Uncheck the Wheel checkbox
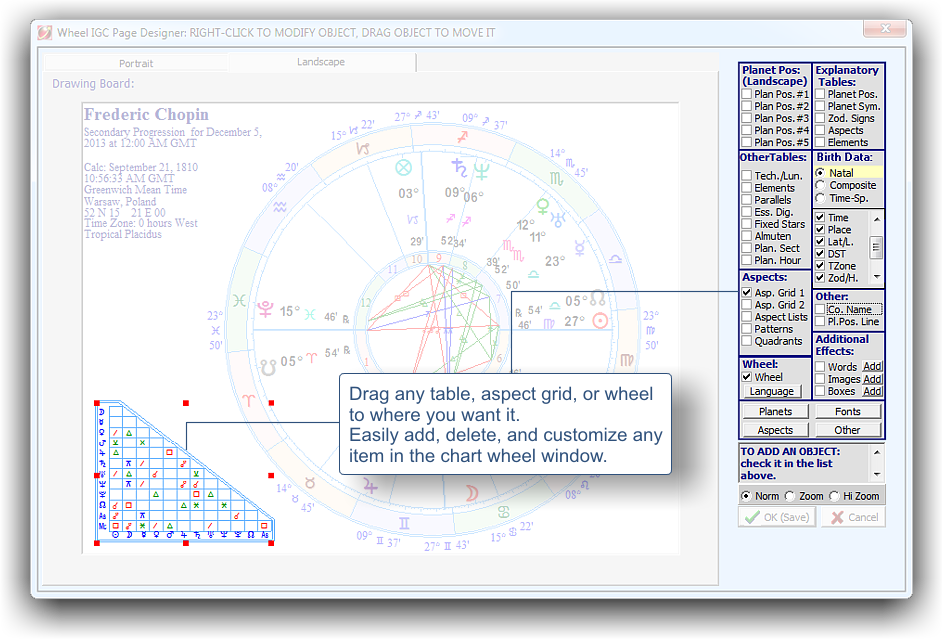The image size is (942, 639). pos(747,377)
